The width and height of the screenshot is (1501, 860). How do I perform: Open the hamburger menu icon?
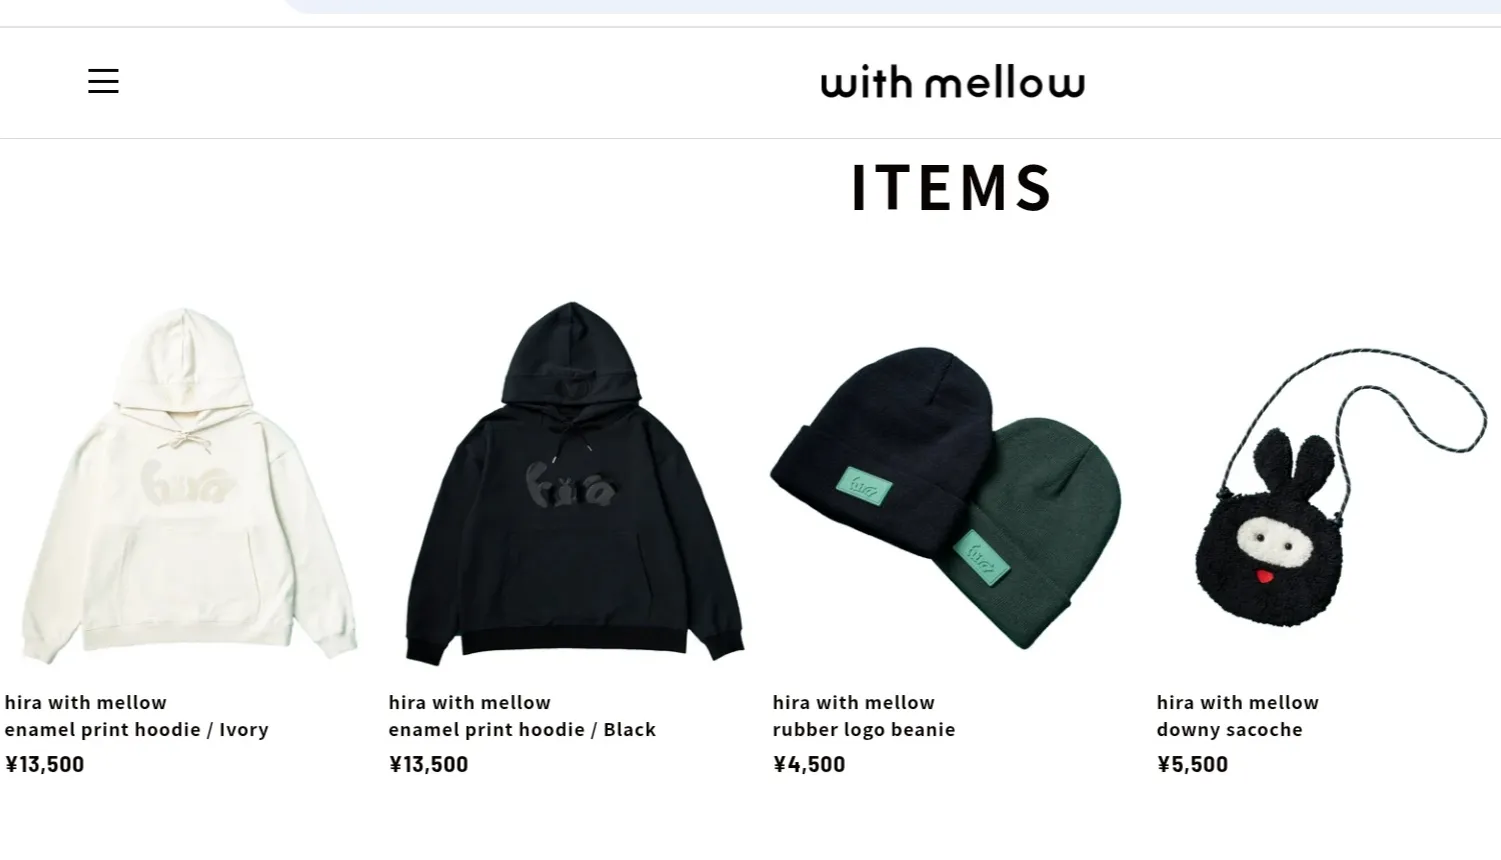(x=103, y=81)
